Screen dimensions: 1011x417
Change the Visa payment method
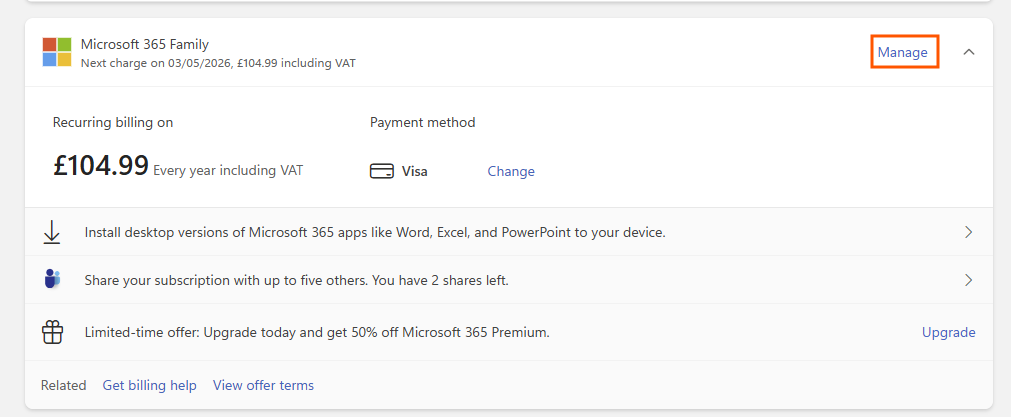click(511, 171)
